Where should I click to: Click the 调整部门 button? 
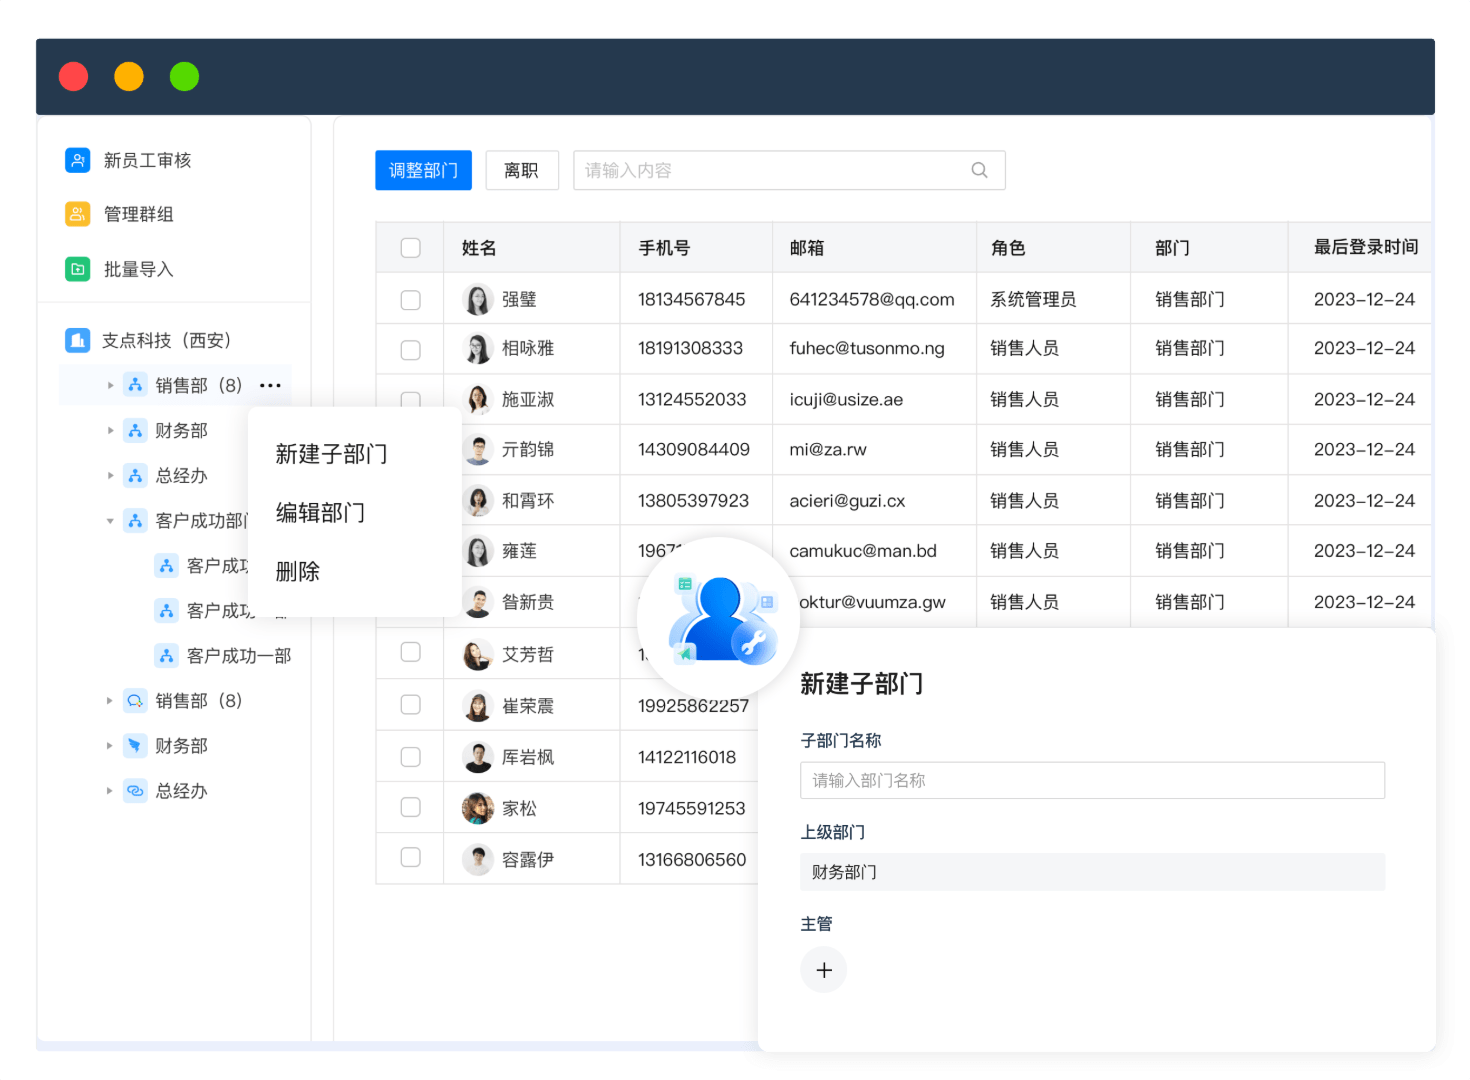423,170
